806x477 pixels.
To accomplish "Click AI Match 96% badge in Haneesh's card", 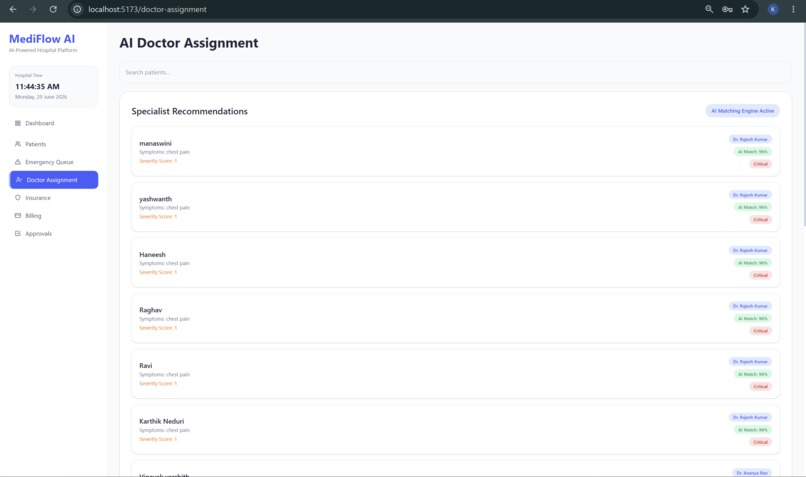I will (753, 263).
